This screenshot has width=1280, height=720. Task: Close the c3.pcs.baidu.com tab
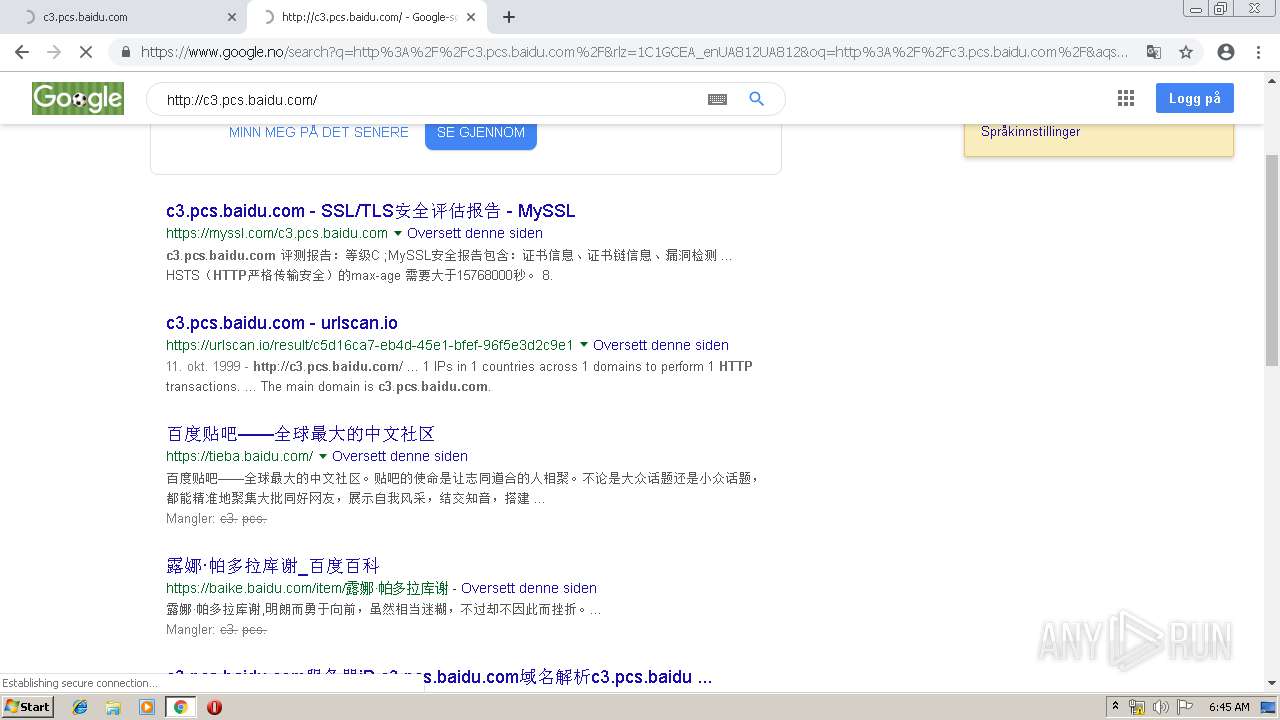click(x=232, y=17)
